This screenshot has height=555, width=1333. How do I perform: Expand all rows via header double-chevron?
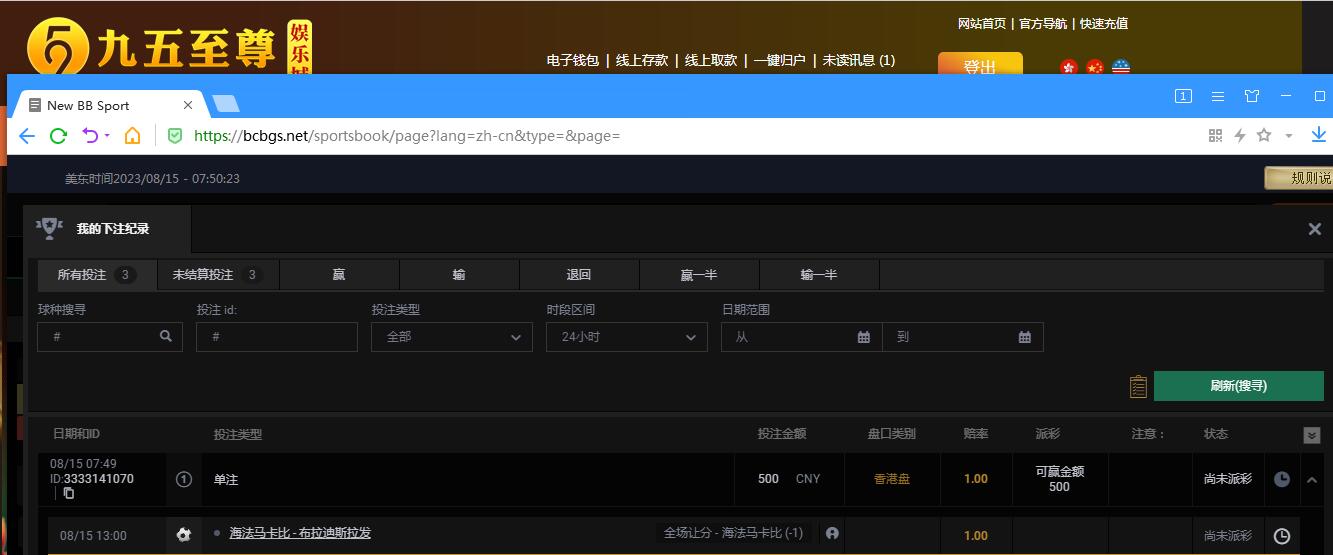point(1312,435)
